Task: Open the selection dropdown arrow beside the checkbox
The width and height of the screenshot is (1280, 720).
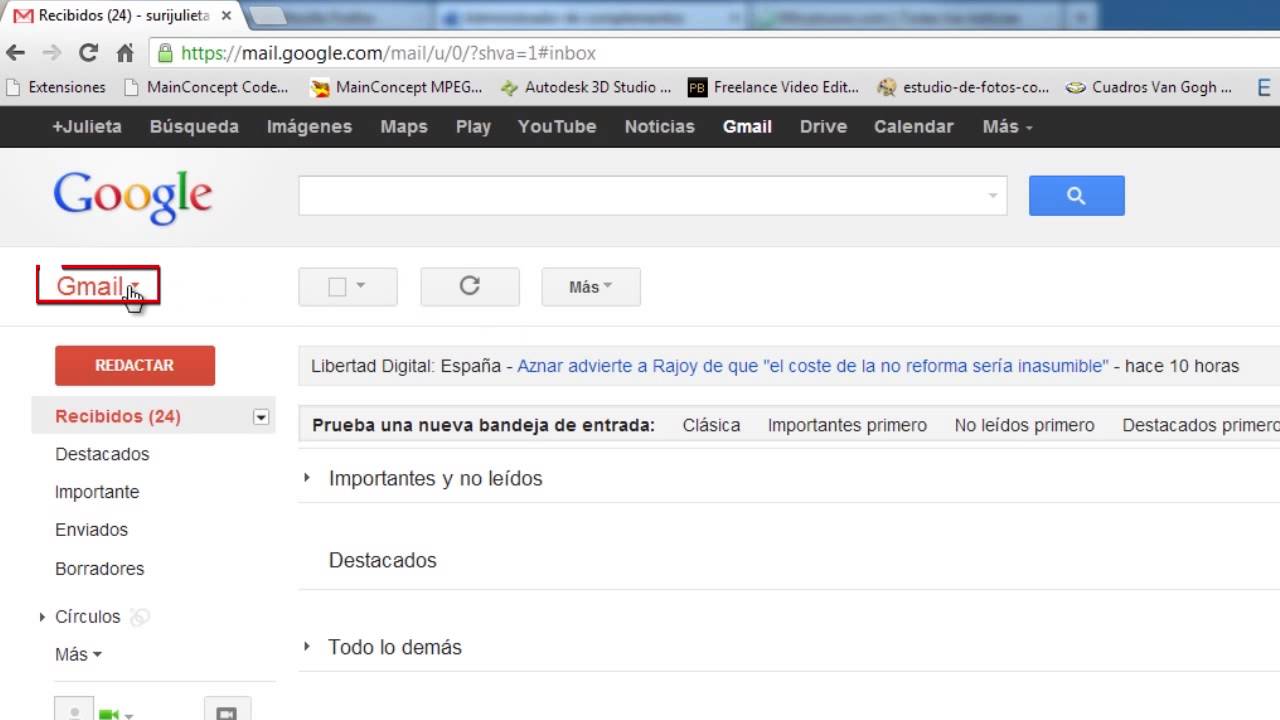Action: pos(362,286)
